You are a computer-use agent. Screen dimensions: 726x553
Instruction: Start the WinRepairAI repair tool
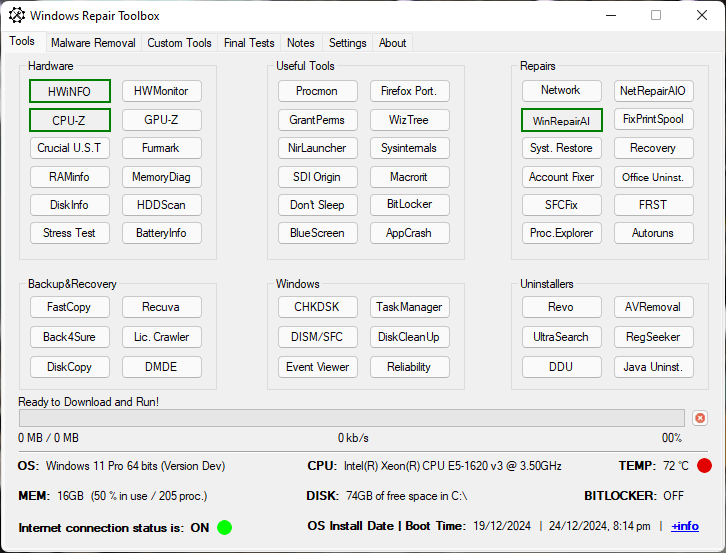[x=561, y=120]
